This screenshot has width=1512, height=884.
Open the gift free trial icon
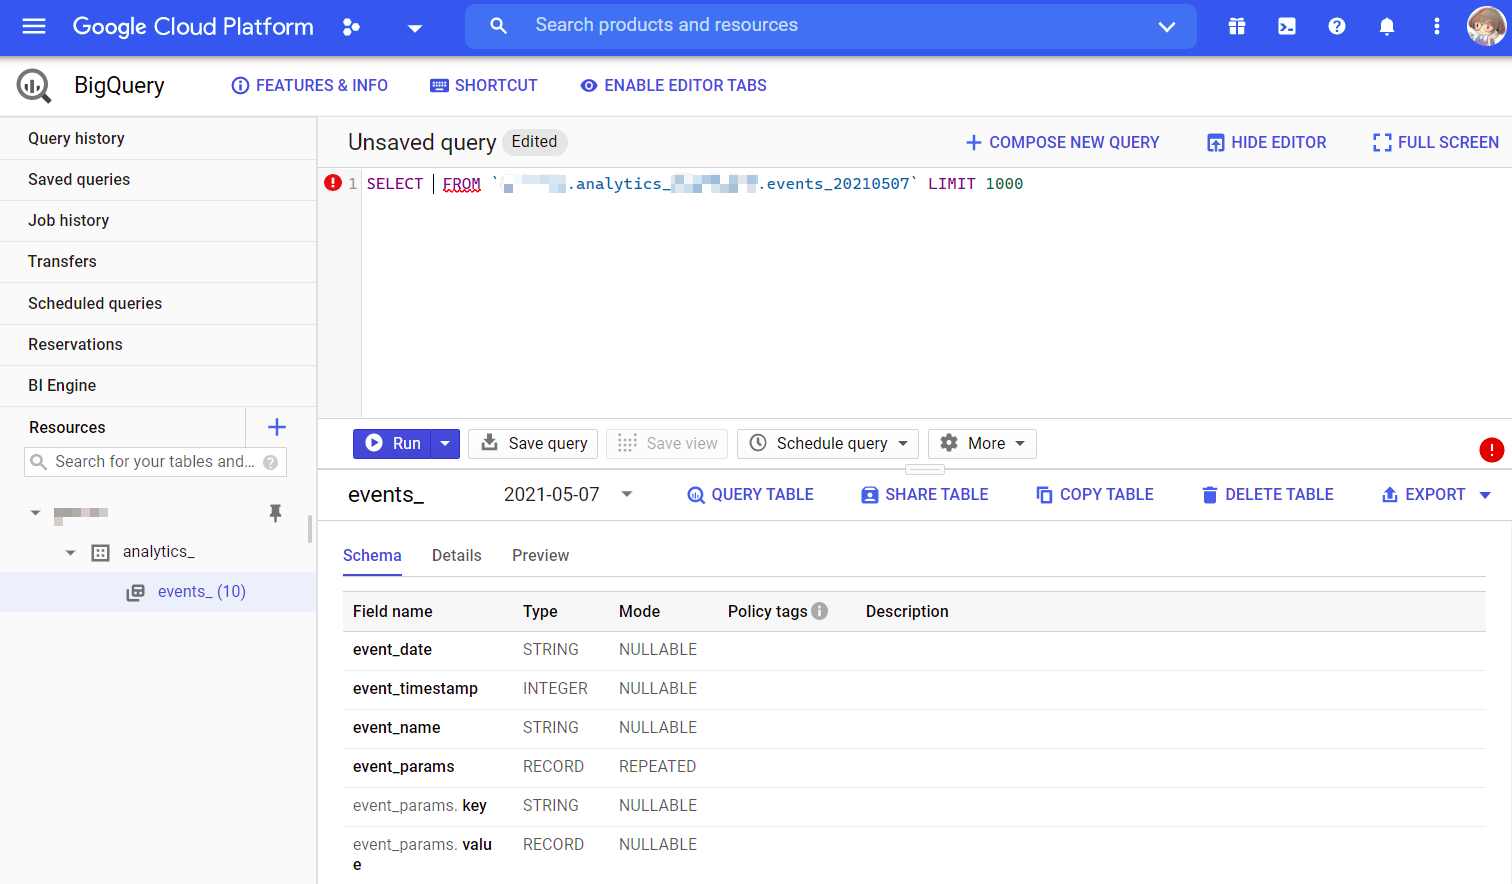tap(1237, 27)
